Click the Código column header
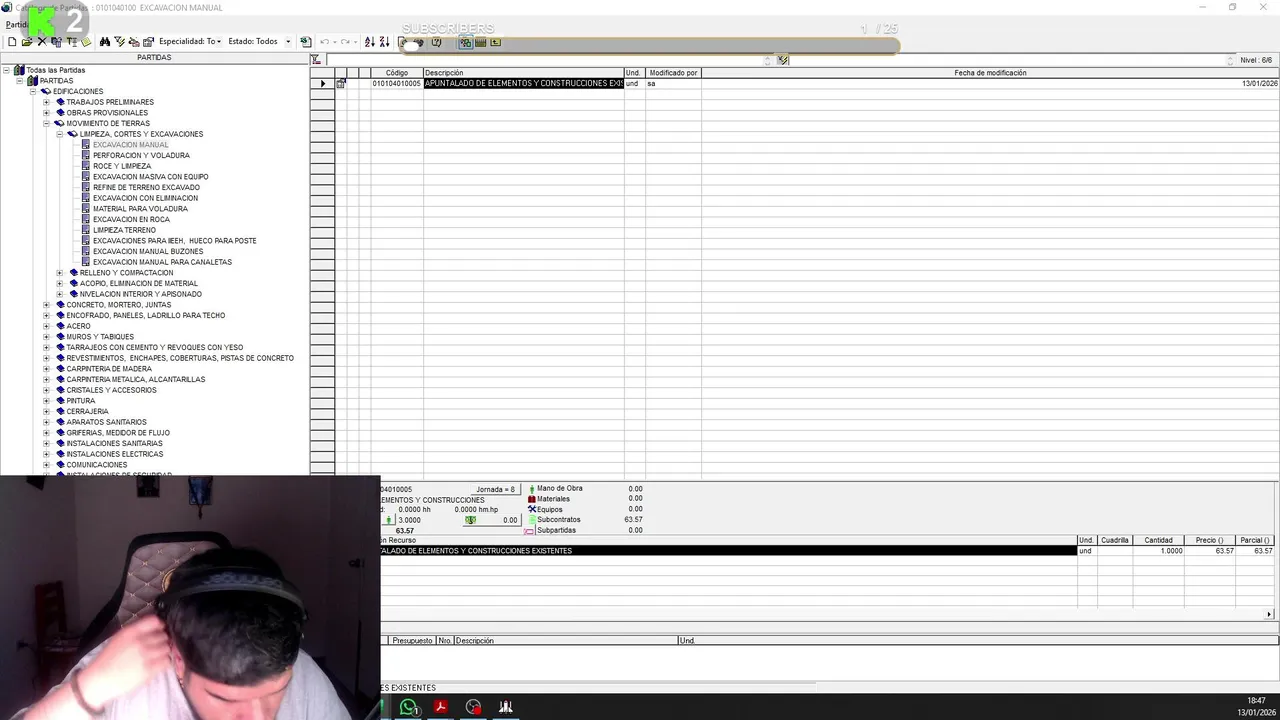 pos(397,73)
